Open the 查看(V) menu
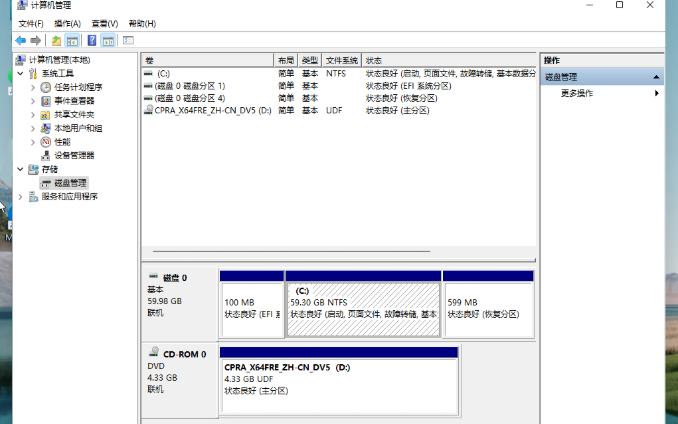The image size is (678, 424). click(104, 23)
